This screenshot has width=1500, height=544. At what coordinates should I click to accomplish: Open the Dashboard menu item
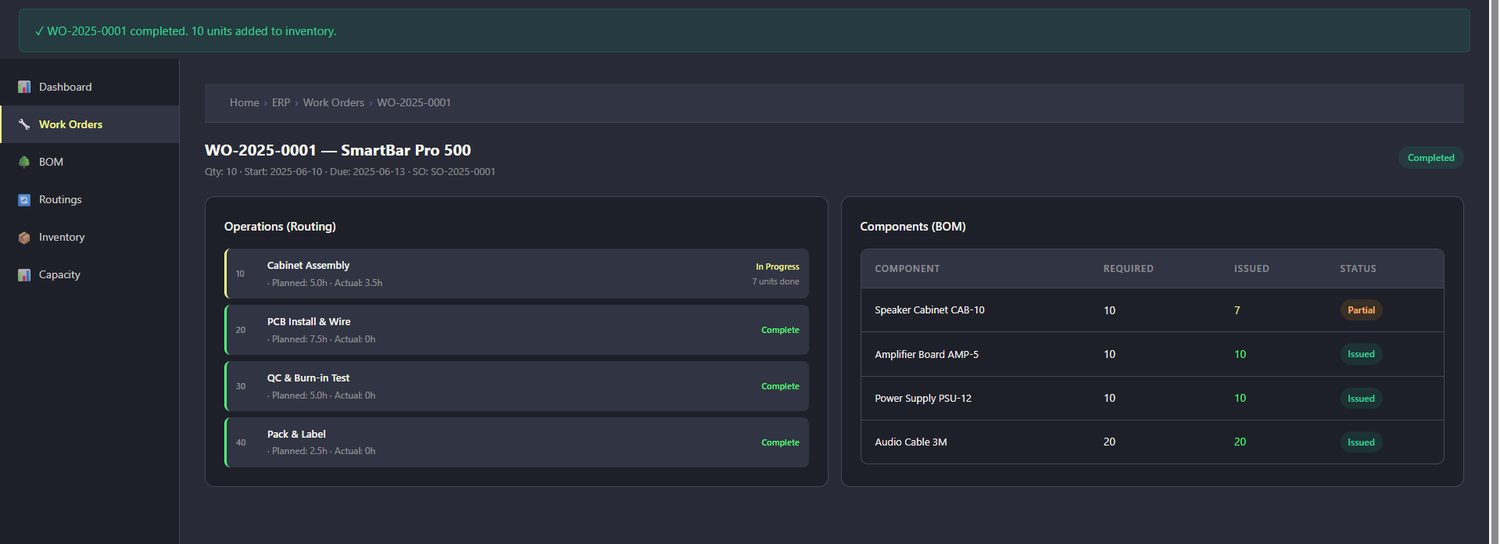[90, 87]
